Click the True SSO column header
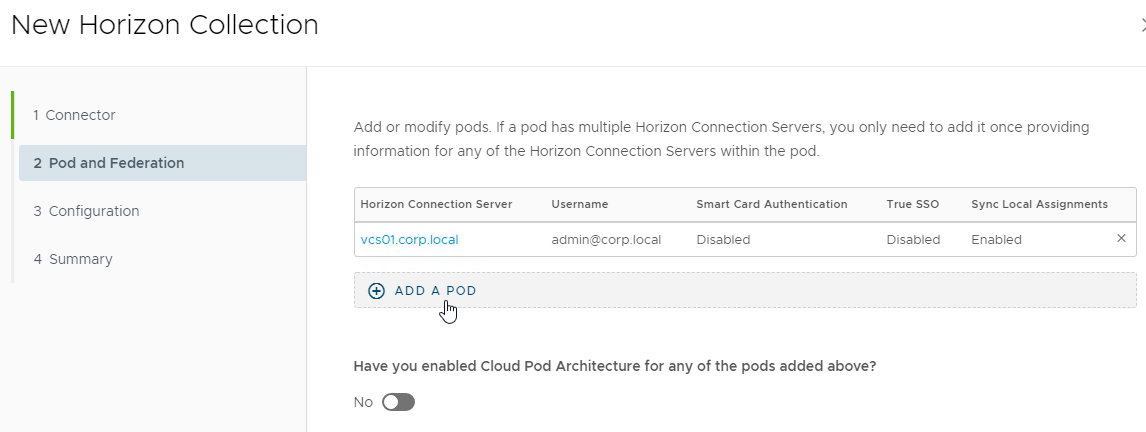The height and width of the screenshot is (432, 1146). click(913, 204)
